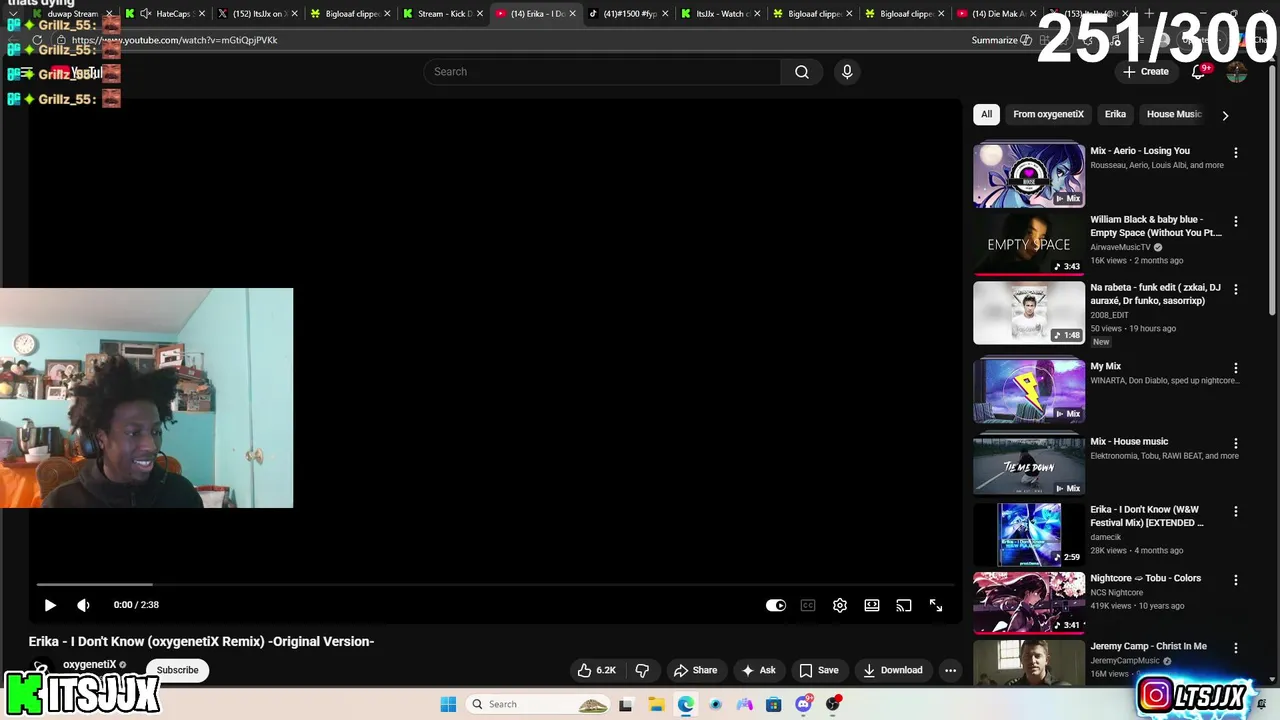Click the YouTube search field

pos(602,72)
